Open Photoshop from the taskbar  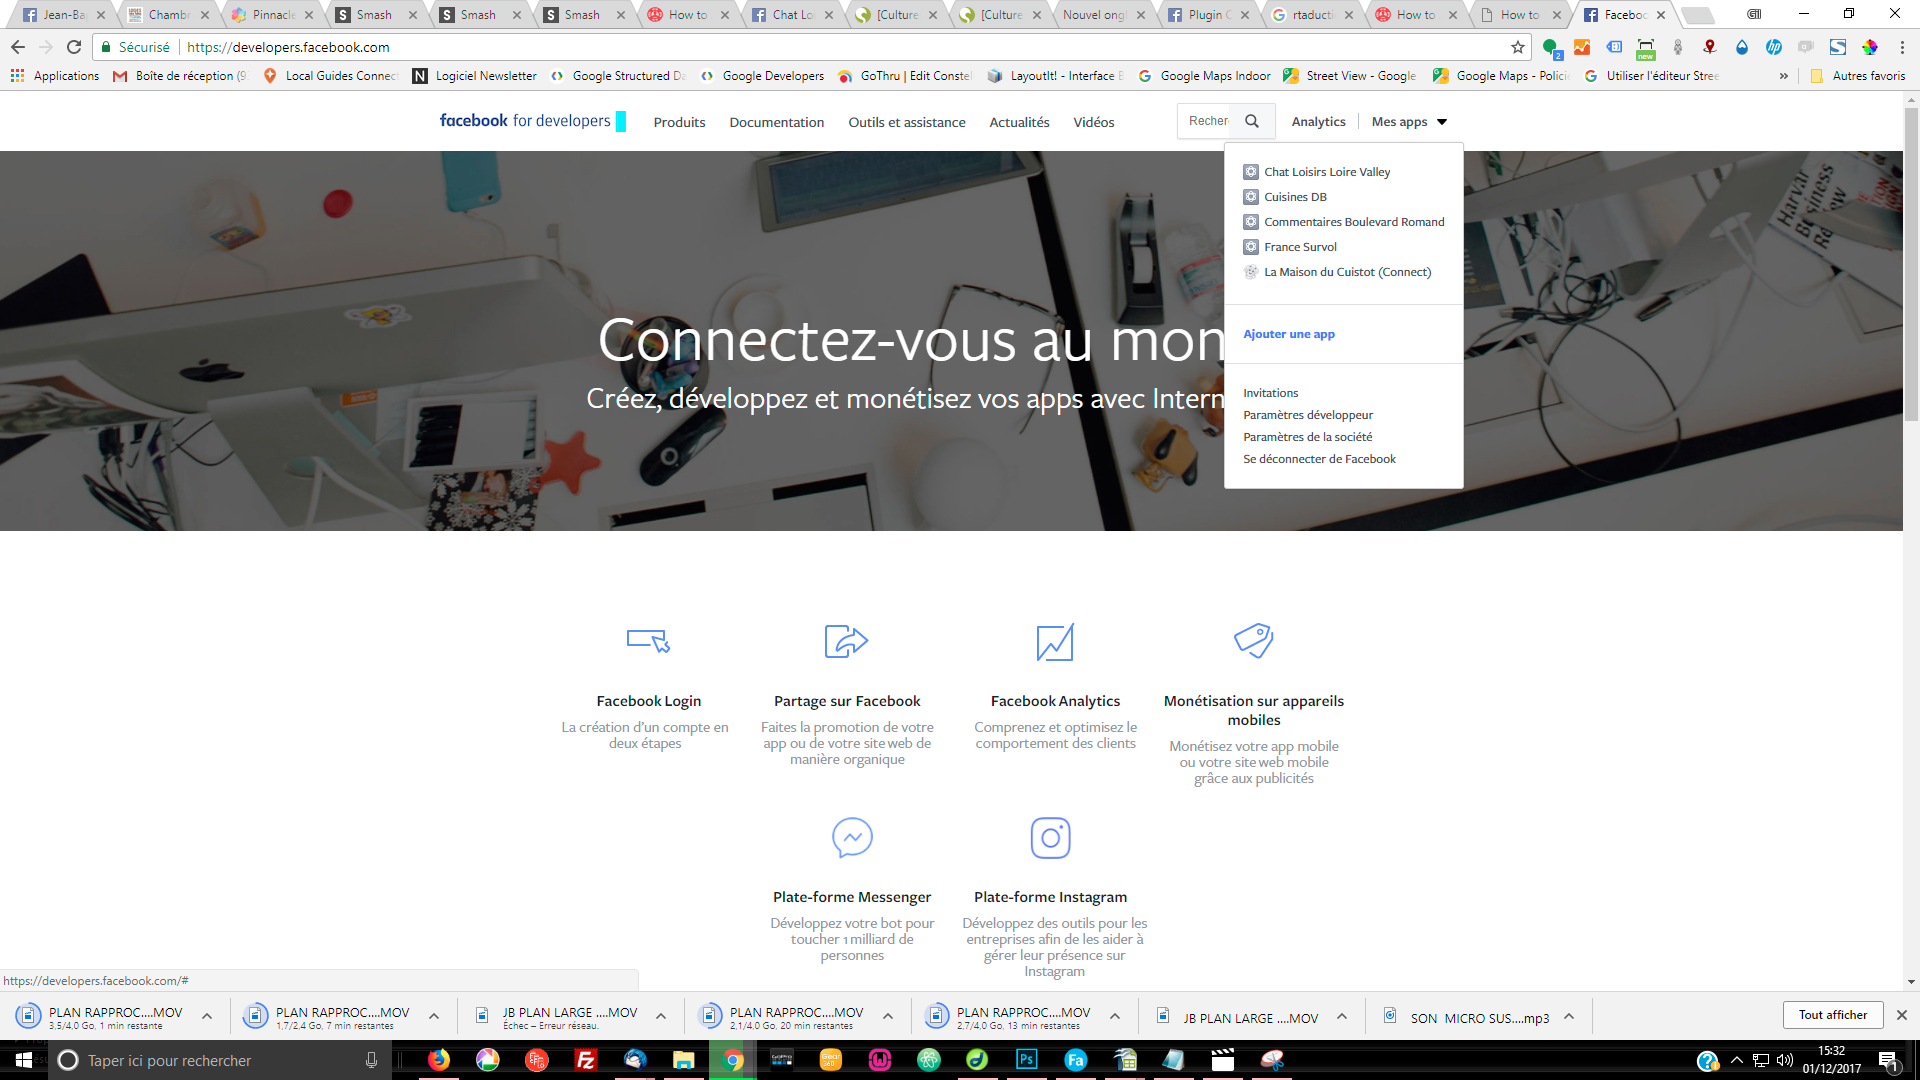(x=1026, y=1060)
